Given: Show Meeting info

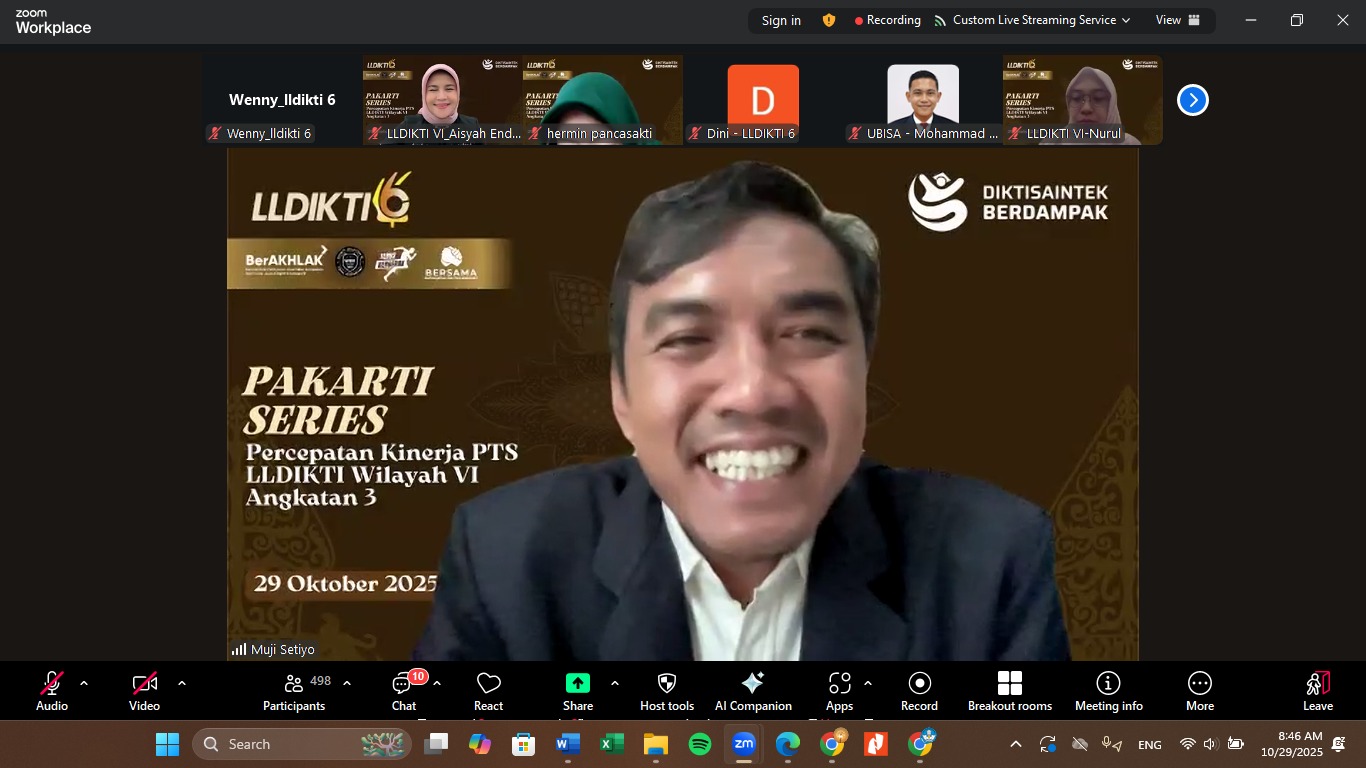Looking at the screenshot, I should (1108, 689).
